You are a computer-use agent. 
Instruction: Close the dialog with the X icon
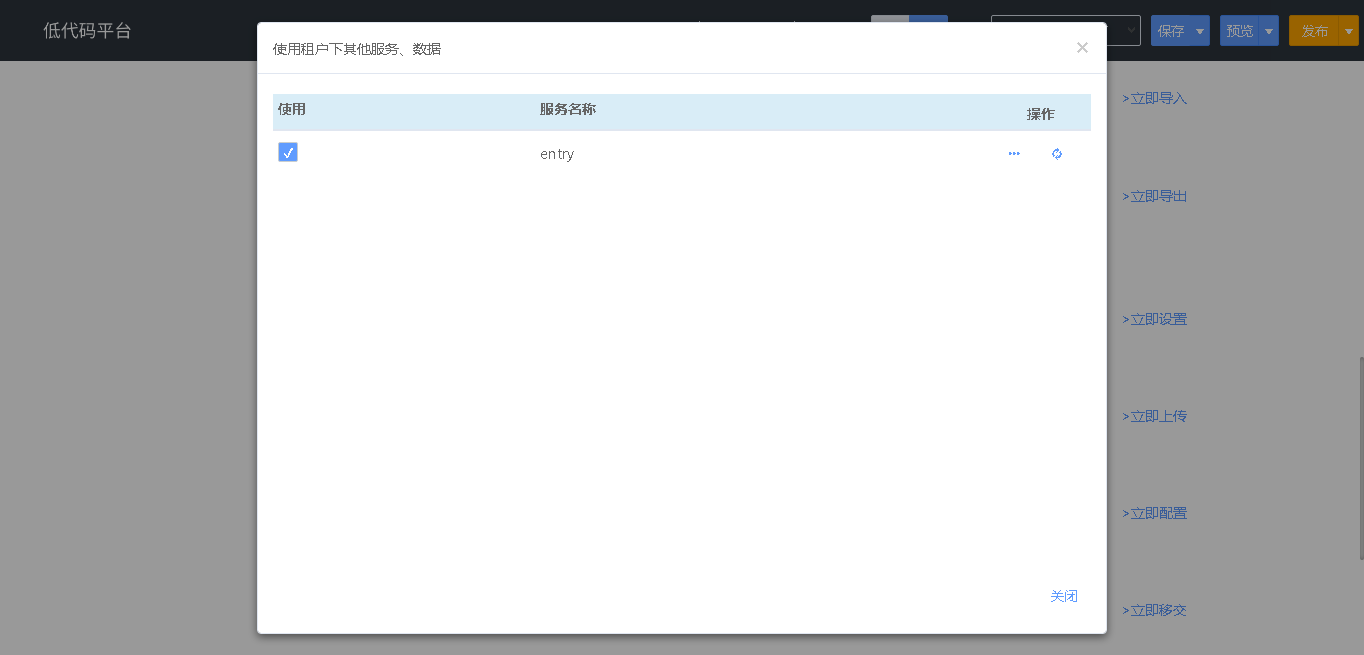pyautogui.click(x=1082, y=48)
